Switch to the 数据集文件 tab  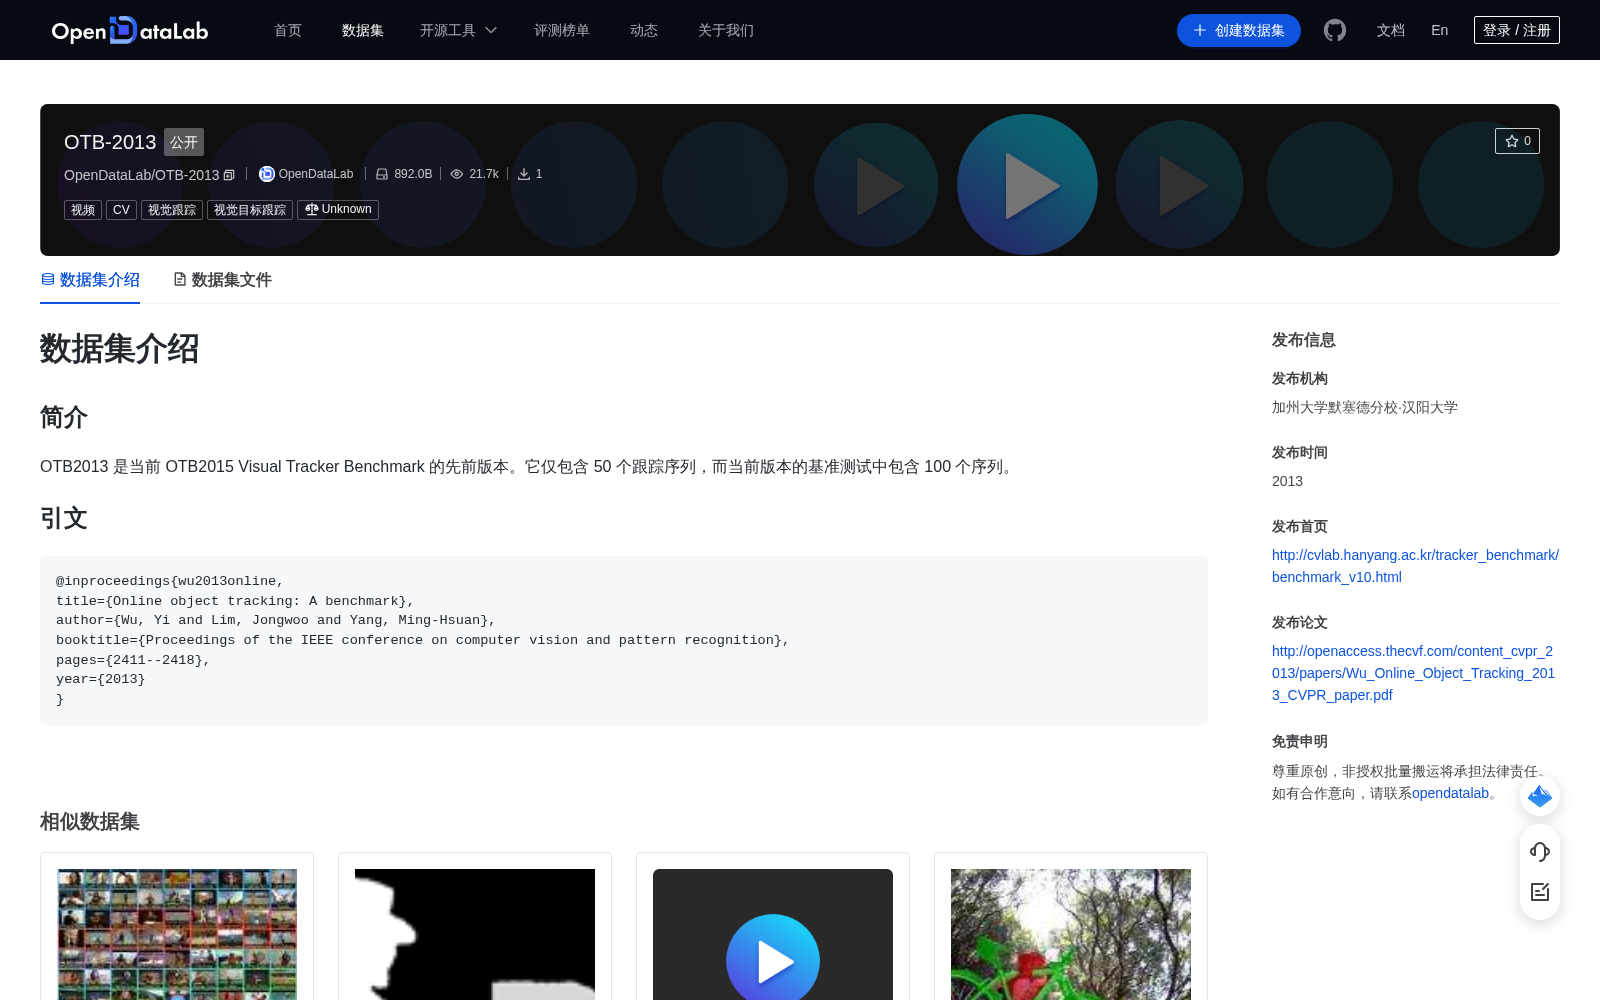(x=222, y=280)
